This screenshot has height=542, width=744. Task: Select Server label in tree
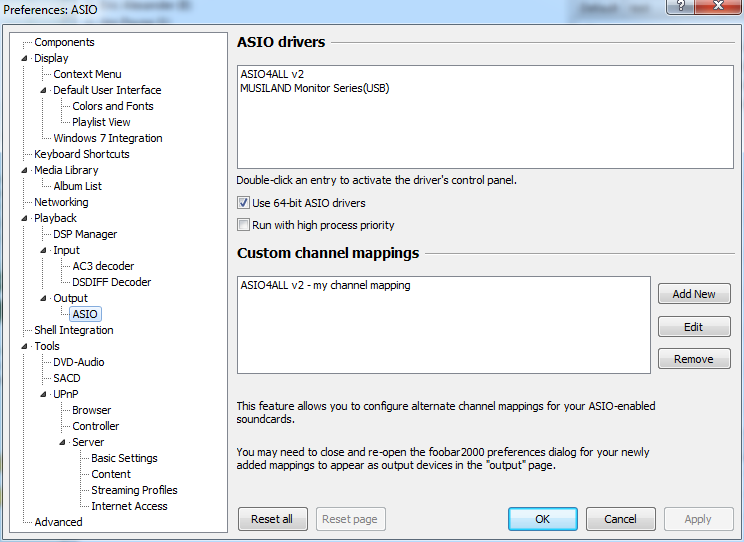88,442
